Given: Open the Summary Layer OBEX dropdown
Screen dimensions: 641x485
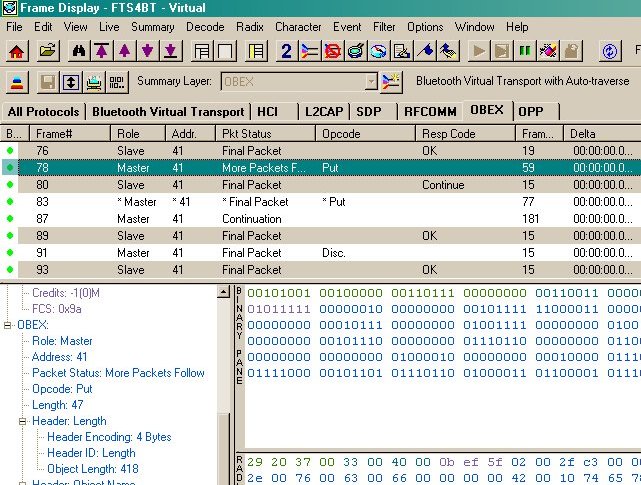Looking at the screenshot, I should (x=370, y=82).
